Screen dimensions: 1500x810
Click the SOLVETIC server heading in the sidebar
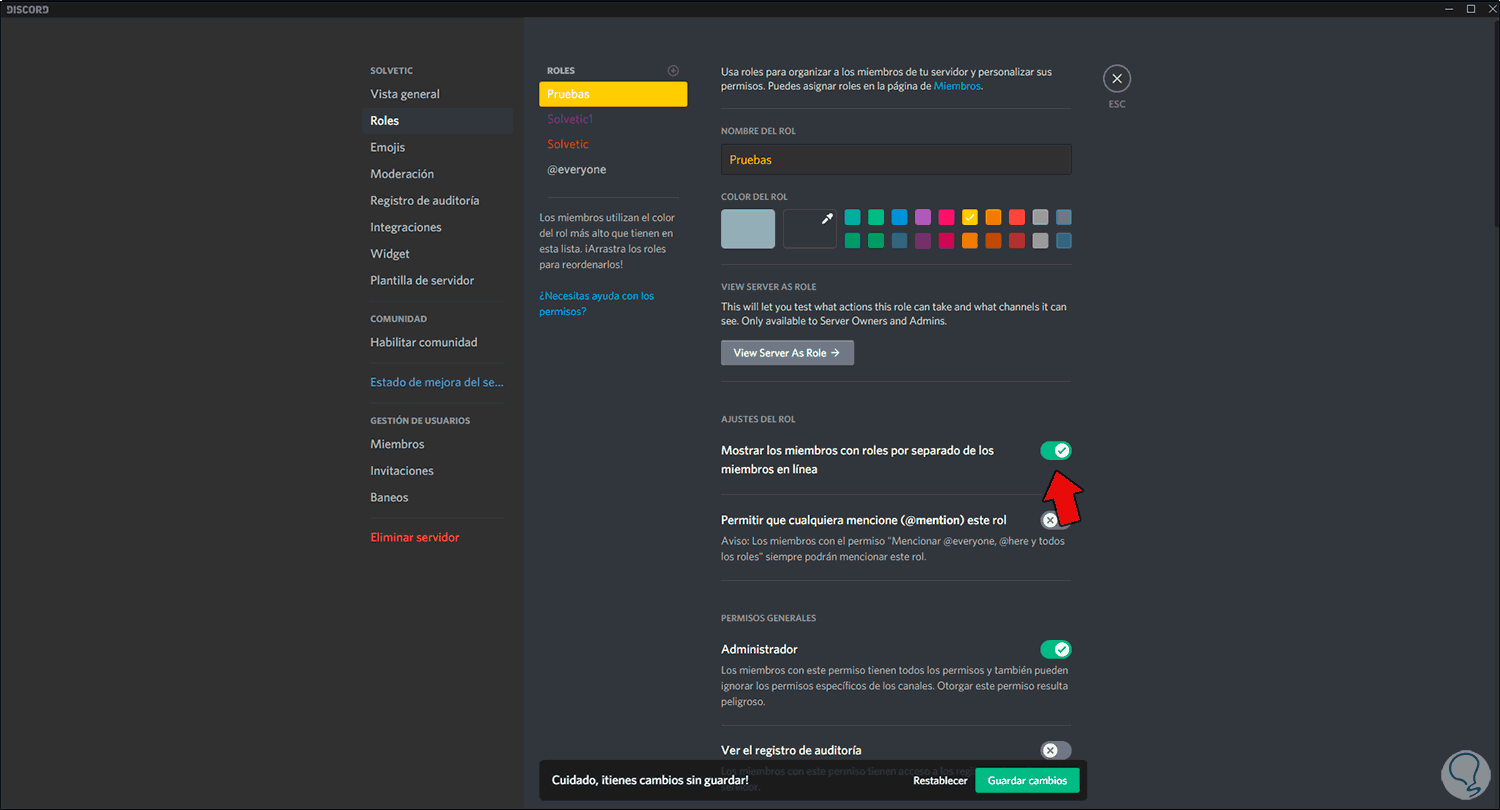[x=391, y=71]
